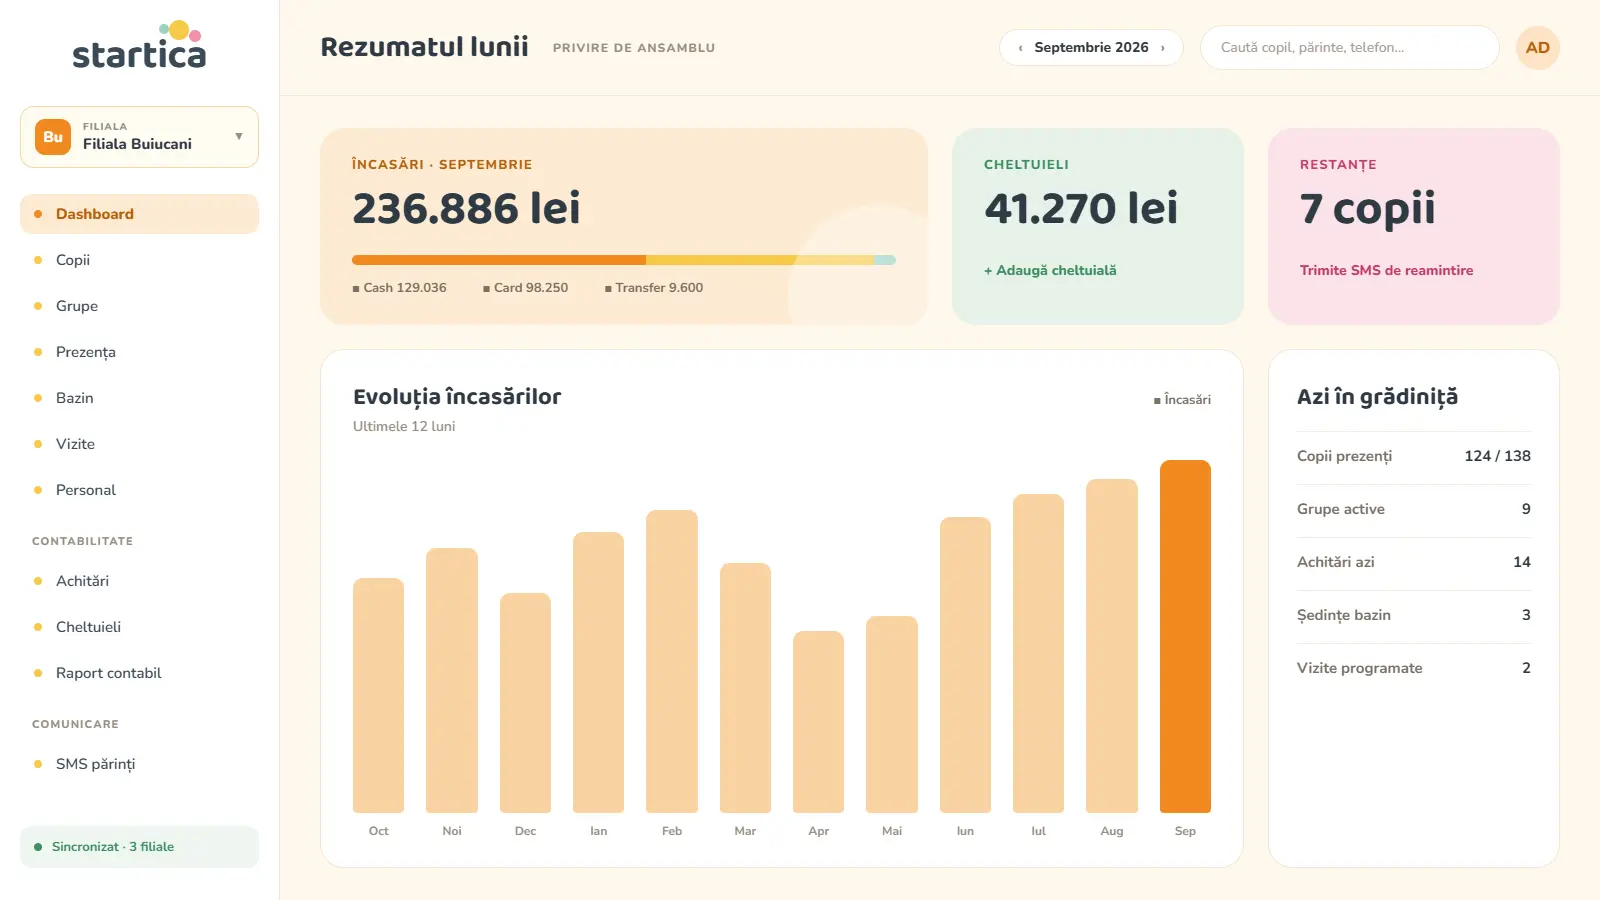This screenshot has width=1600, height=900.
Task: Go to Cheltuieli in sidebar
Action: pyautogui.click(x=139, y=627)
